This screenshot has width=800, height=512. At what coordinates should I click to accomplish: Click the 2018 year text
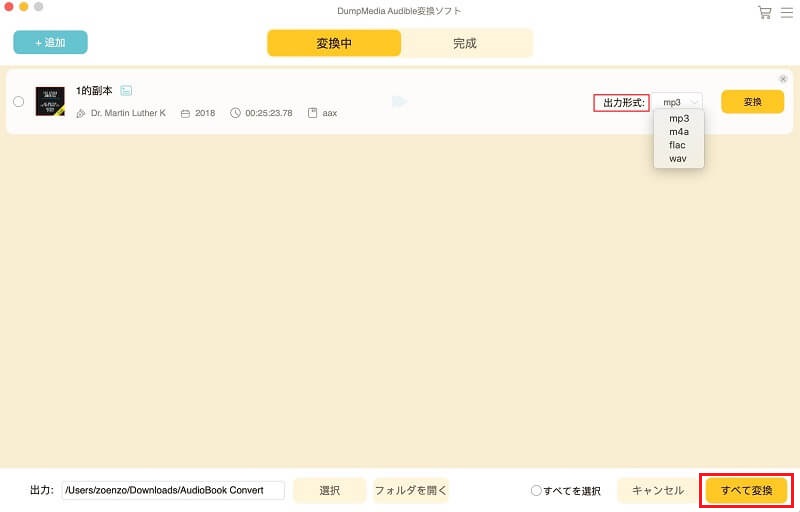tap(205, 113)
